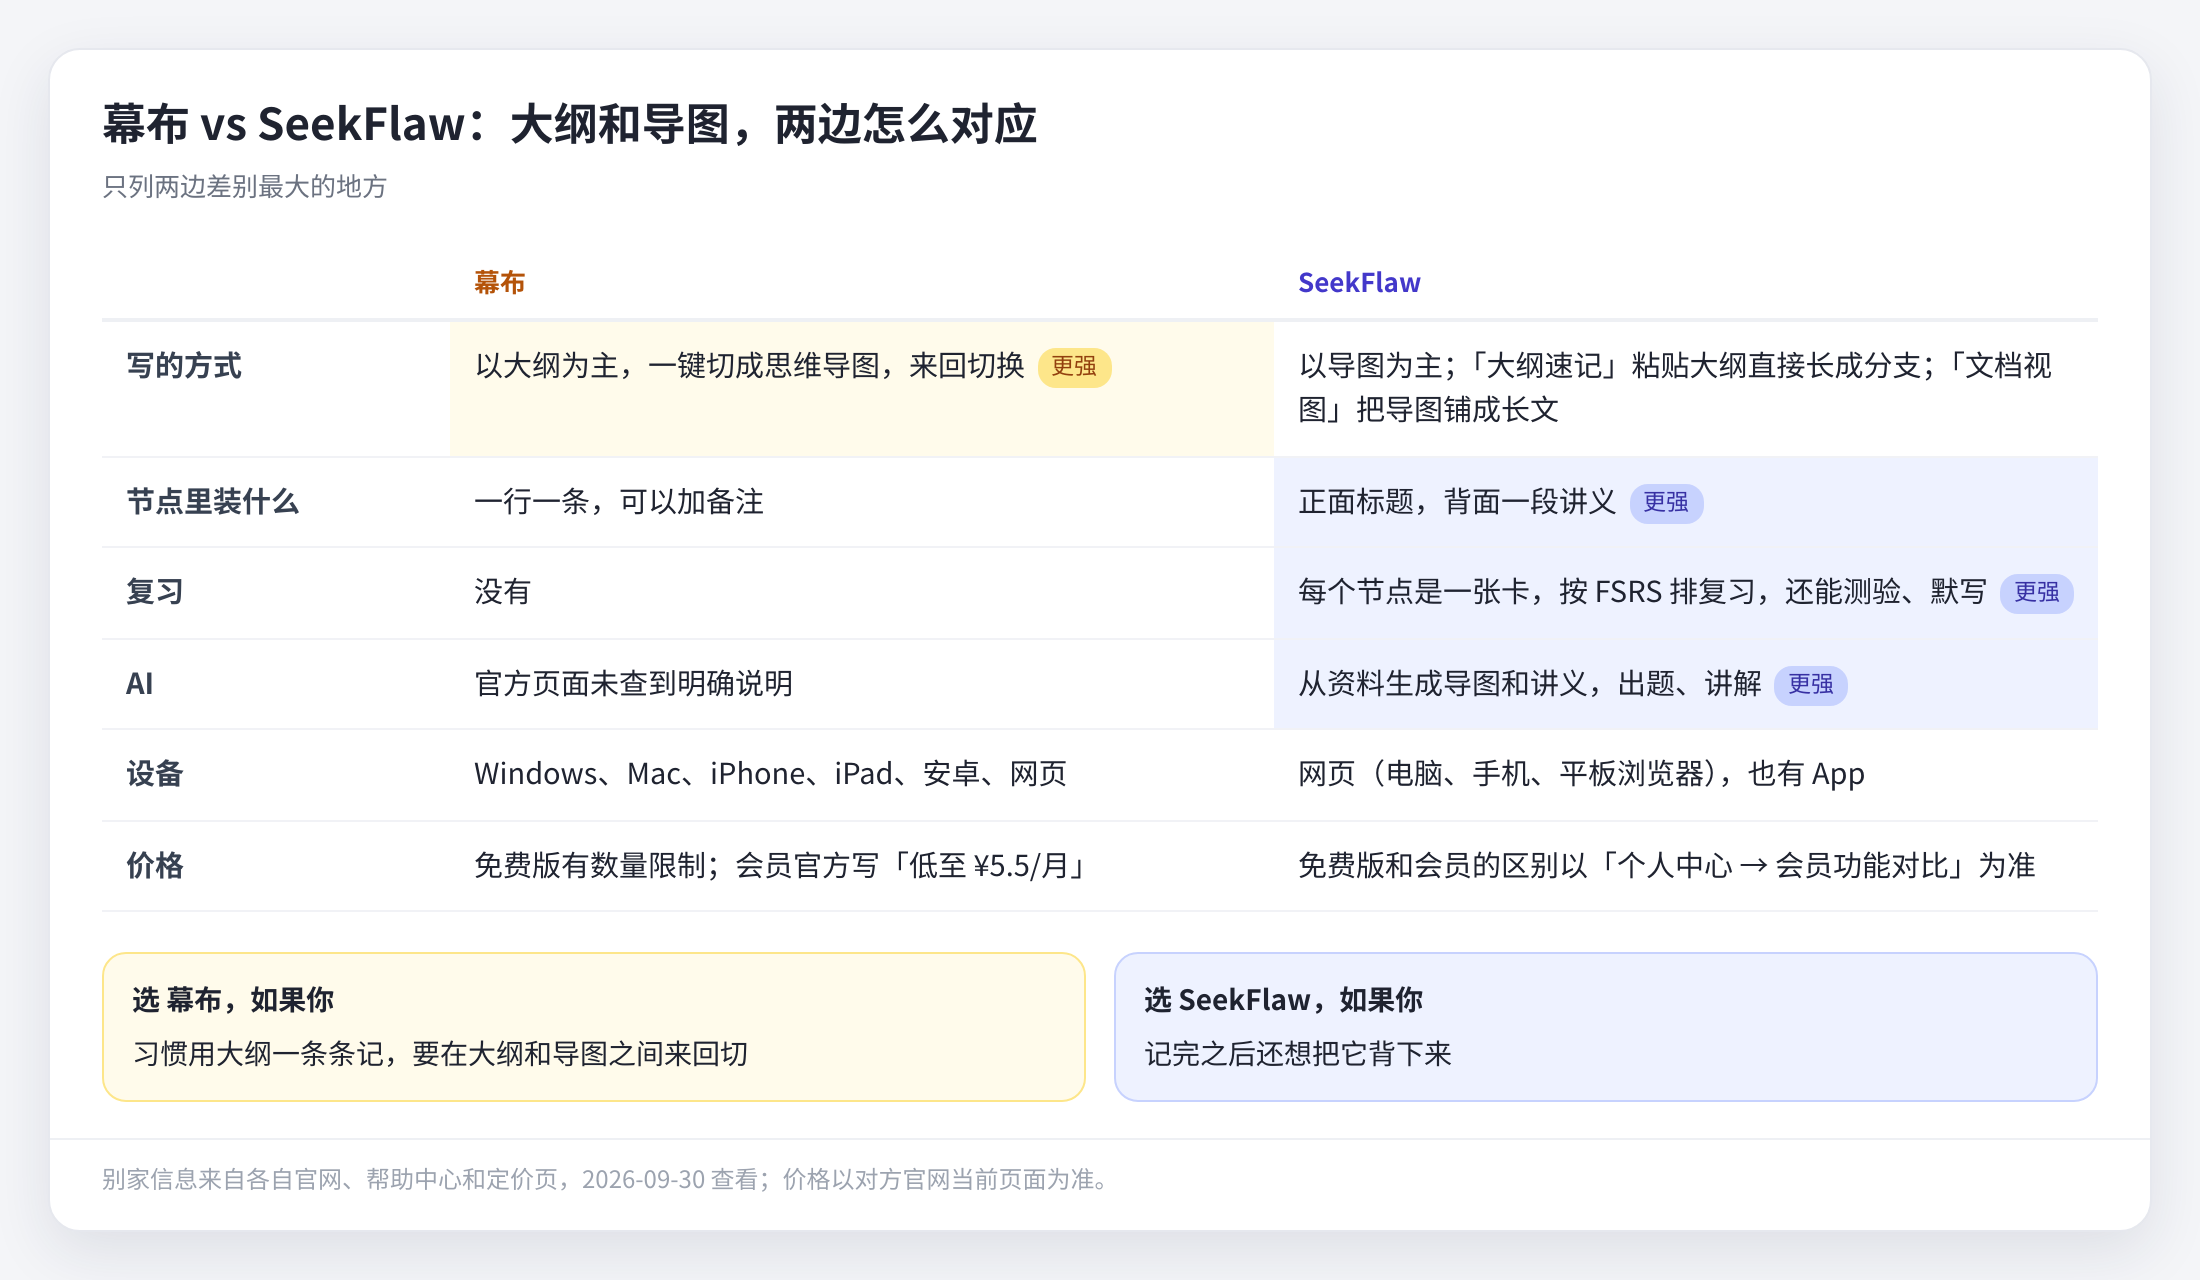Viewport: 2200px width, 1280px height.
Task: Select the AI row label
Action: click(140, 684)
